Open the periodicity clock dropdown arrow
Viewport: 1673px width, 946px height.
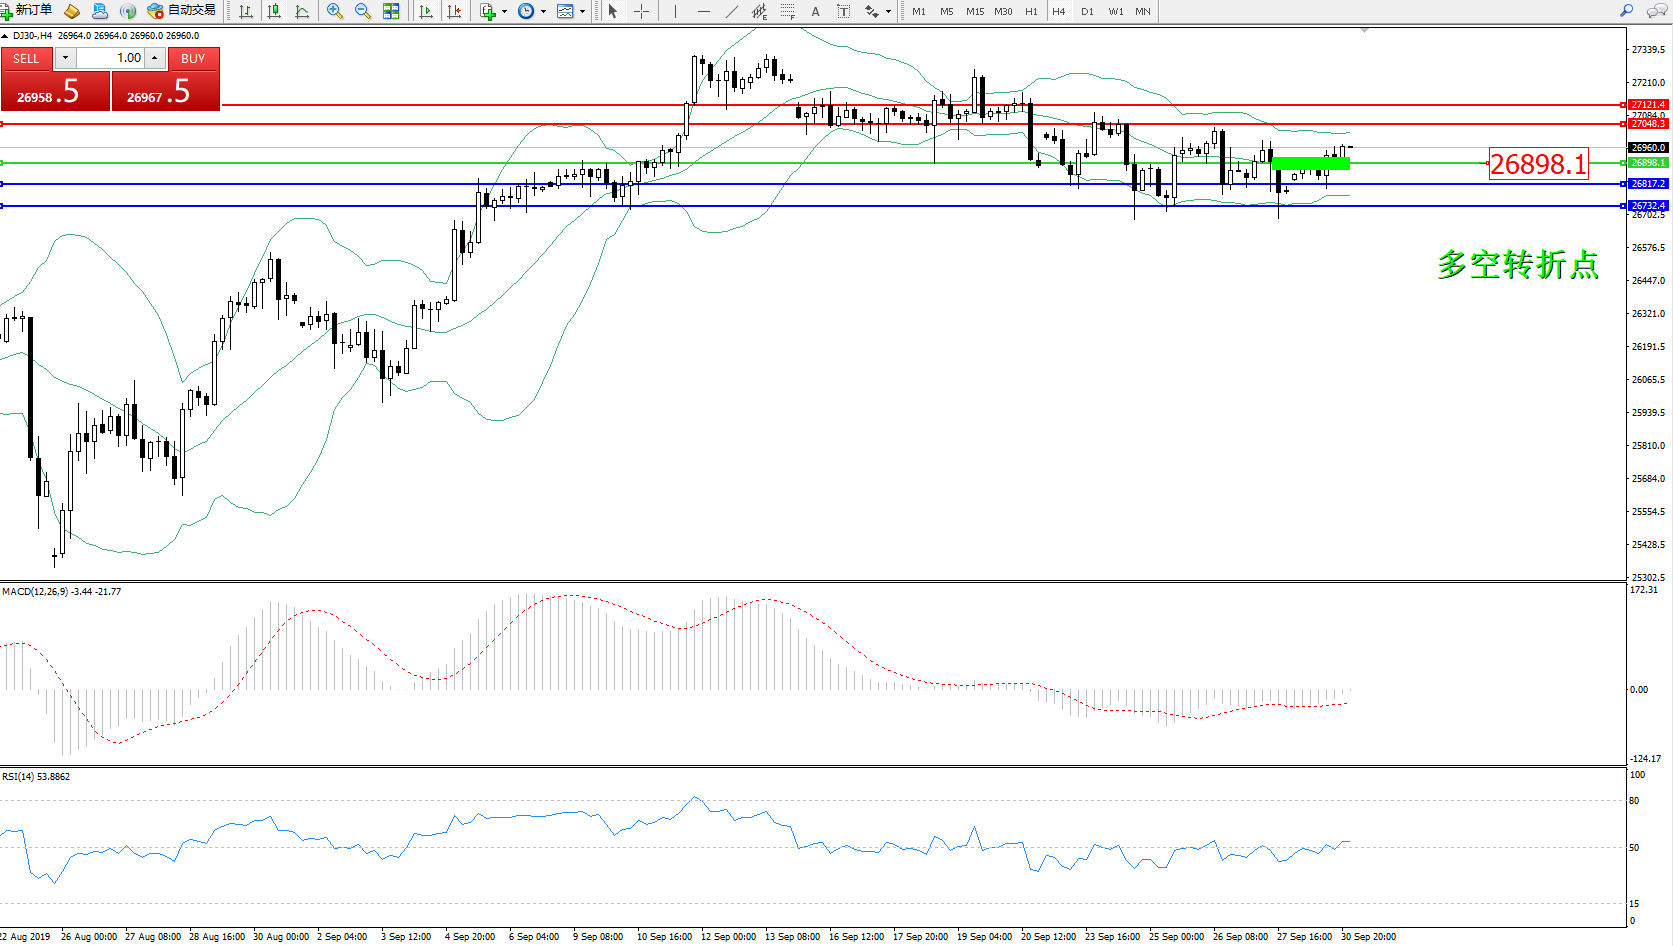click(543, 12)
